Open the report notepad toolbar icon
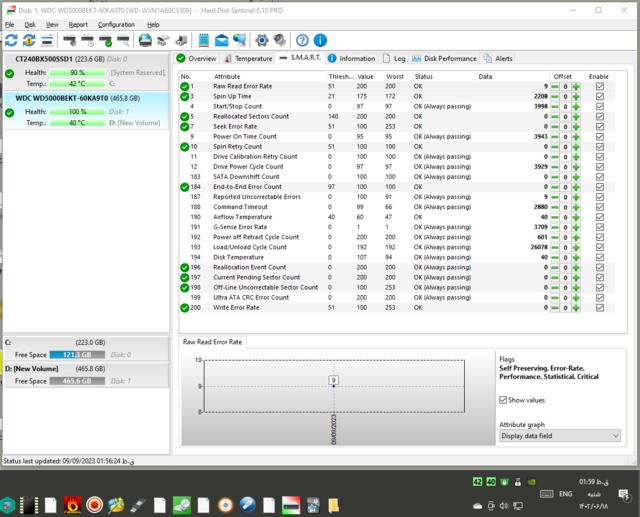Image resolution: width=640 pixels, height=517 pixels. (203, 40)
